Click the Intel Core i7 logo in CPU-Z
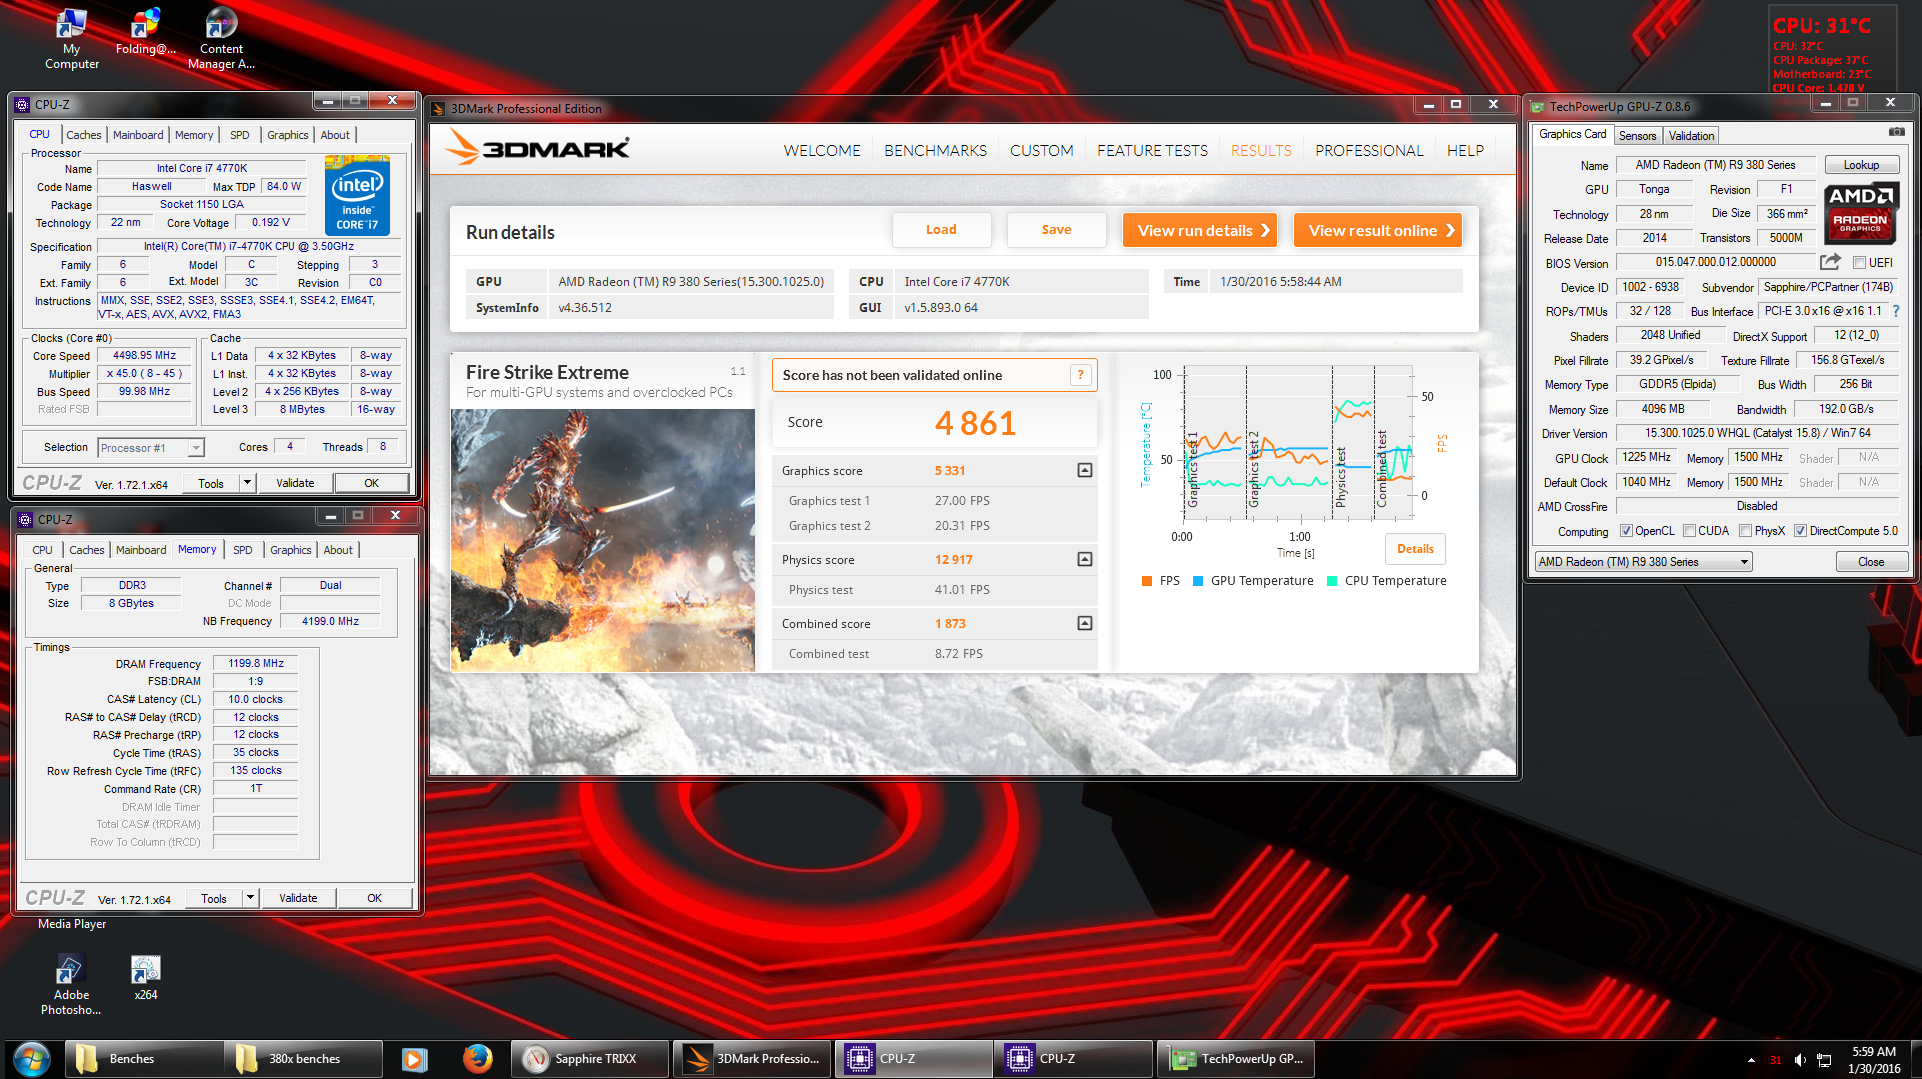This screenshot has width=1922, height=1079. (357, 195)
